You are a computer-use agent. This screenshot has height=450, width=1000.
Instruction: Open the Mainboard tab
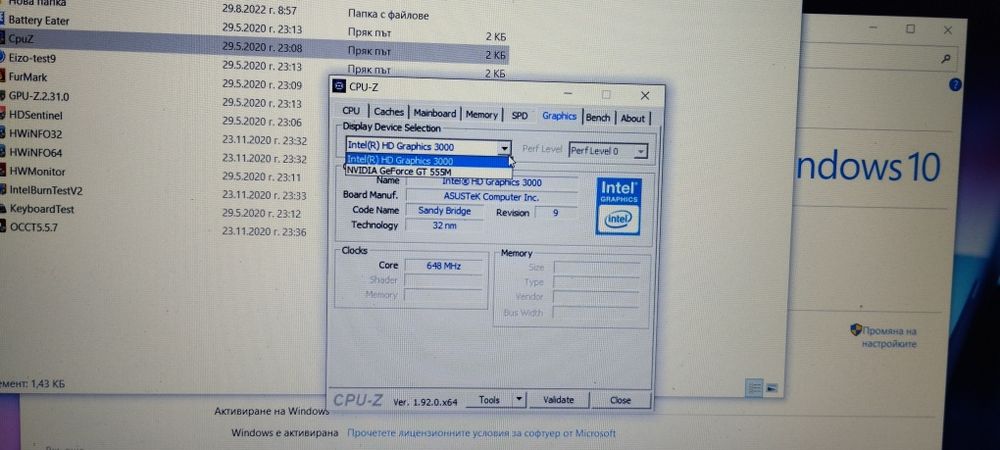(x=434, y=113)
